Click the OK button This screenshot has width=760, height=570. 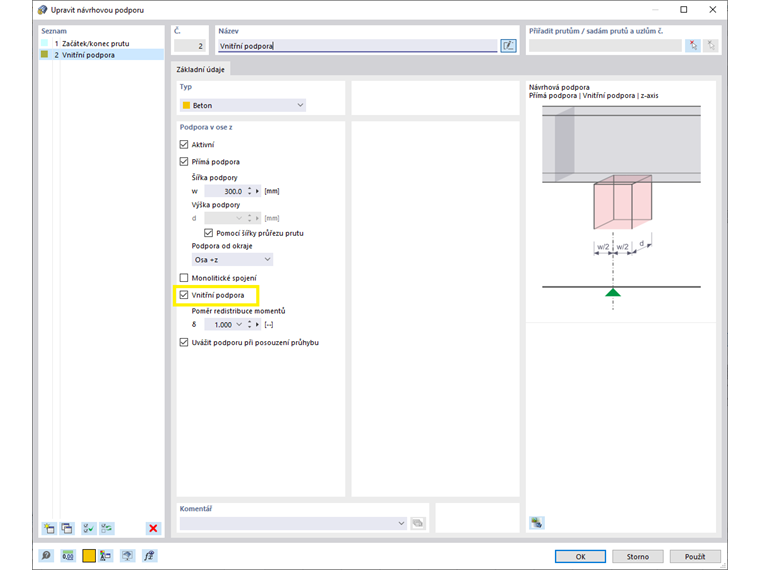pyautogui.click(x=580, y=556)
